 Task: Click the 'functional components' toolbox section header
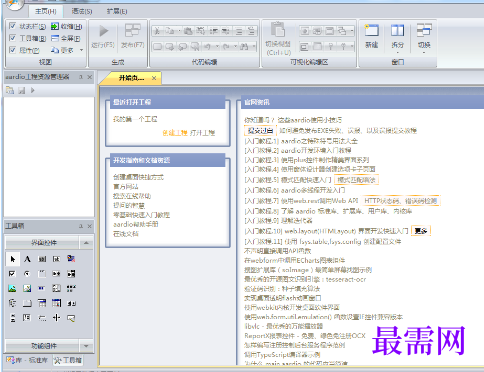pos(43,346)
